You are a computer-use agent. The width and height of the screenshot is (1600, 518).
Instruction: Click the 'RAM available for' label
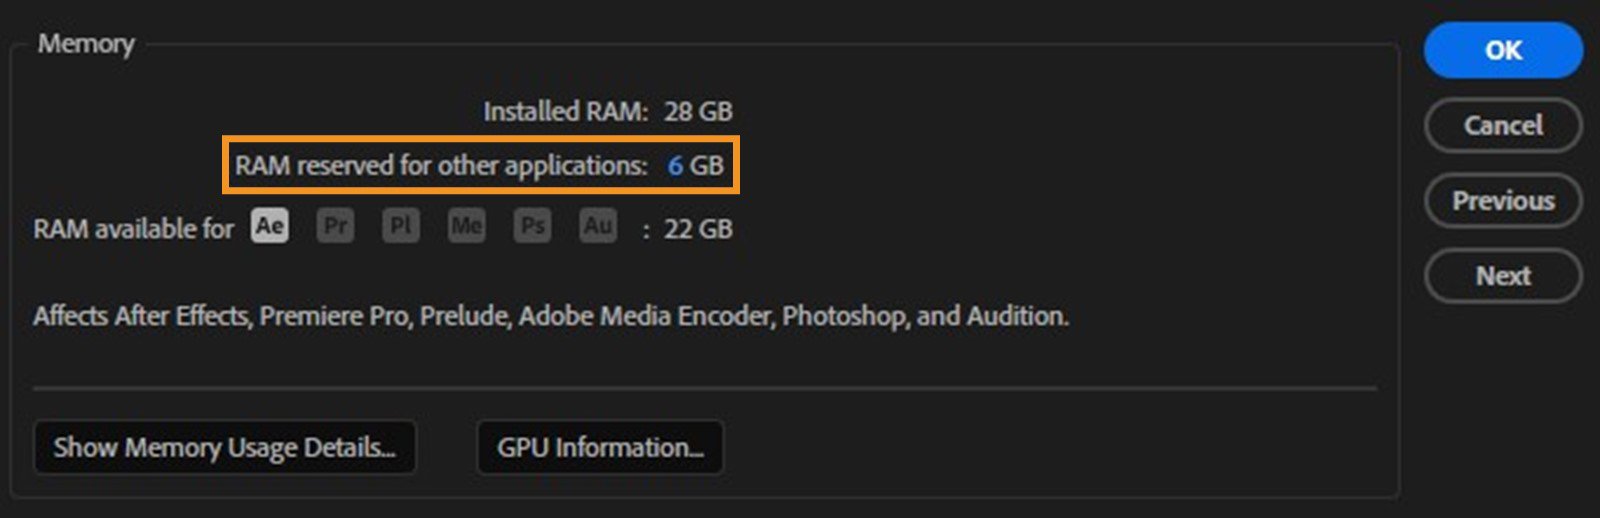133,229
